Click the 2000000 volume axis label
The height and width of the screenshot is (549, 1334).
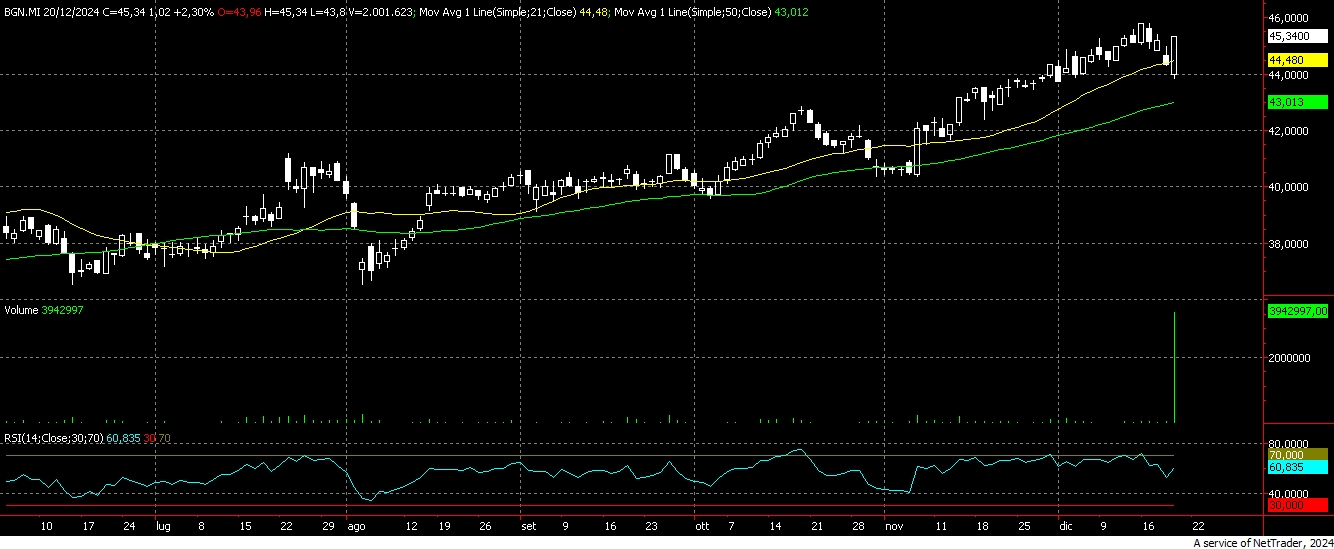[1288, 357]
